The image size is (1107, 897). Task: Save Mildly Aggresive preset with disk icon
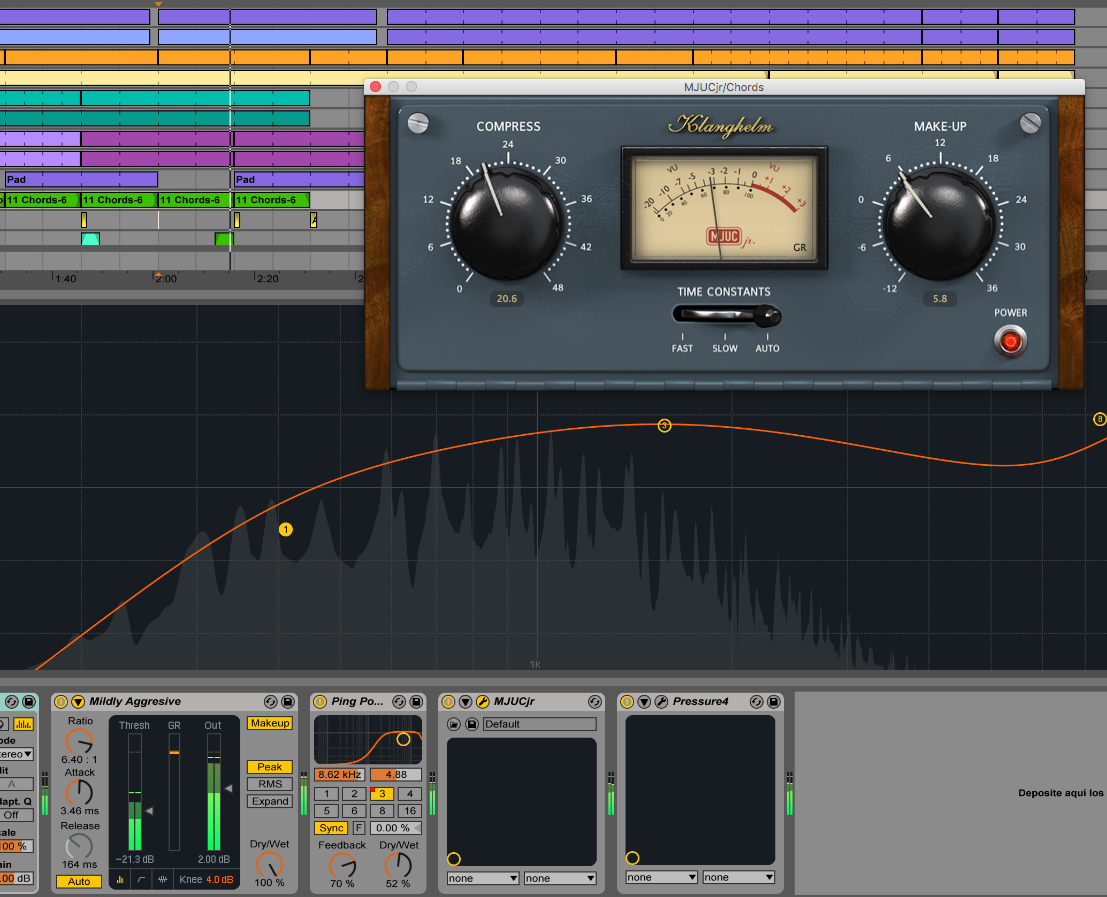pos(288,702)
